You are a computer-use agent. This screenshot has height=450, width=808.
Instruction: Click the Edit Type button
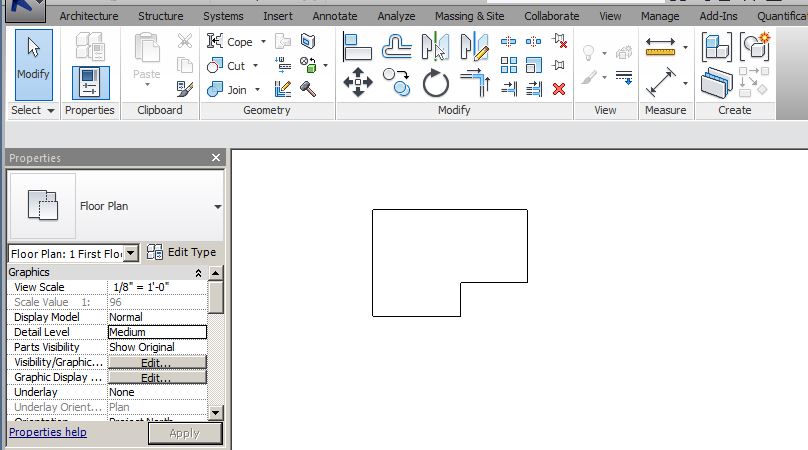click(x=181, y=253)
